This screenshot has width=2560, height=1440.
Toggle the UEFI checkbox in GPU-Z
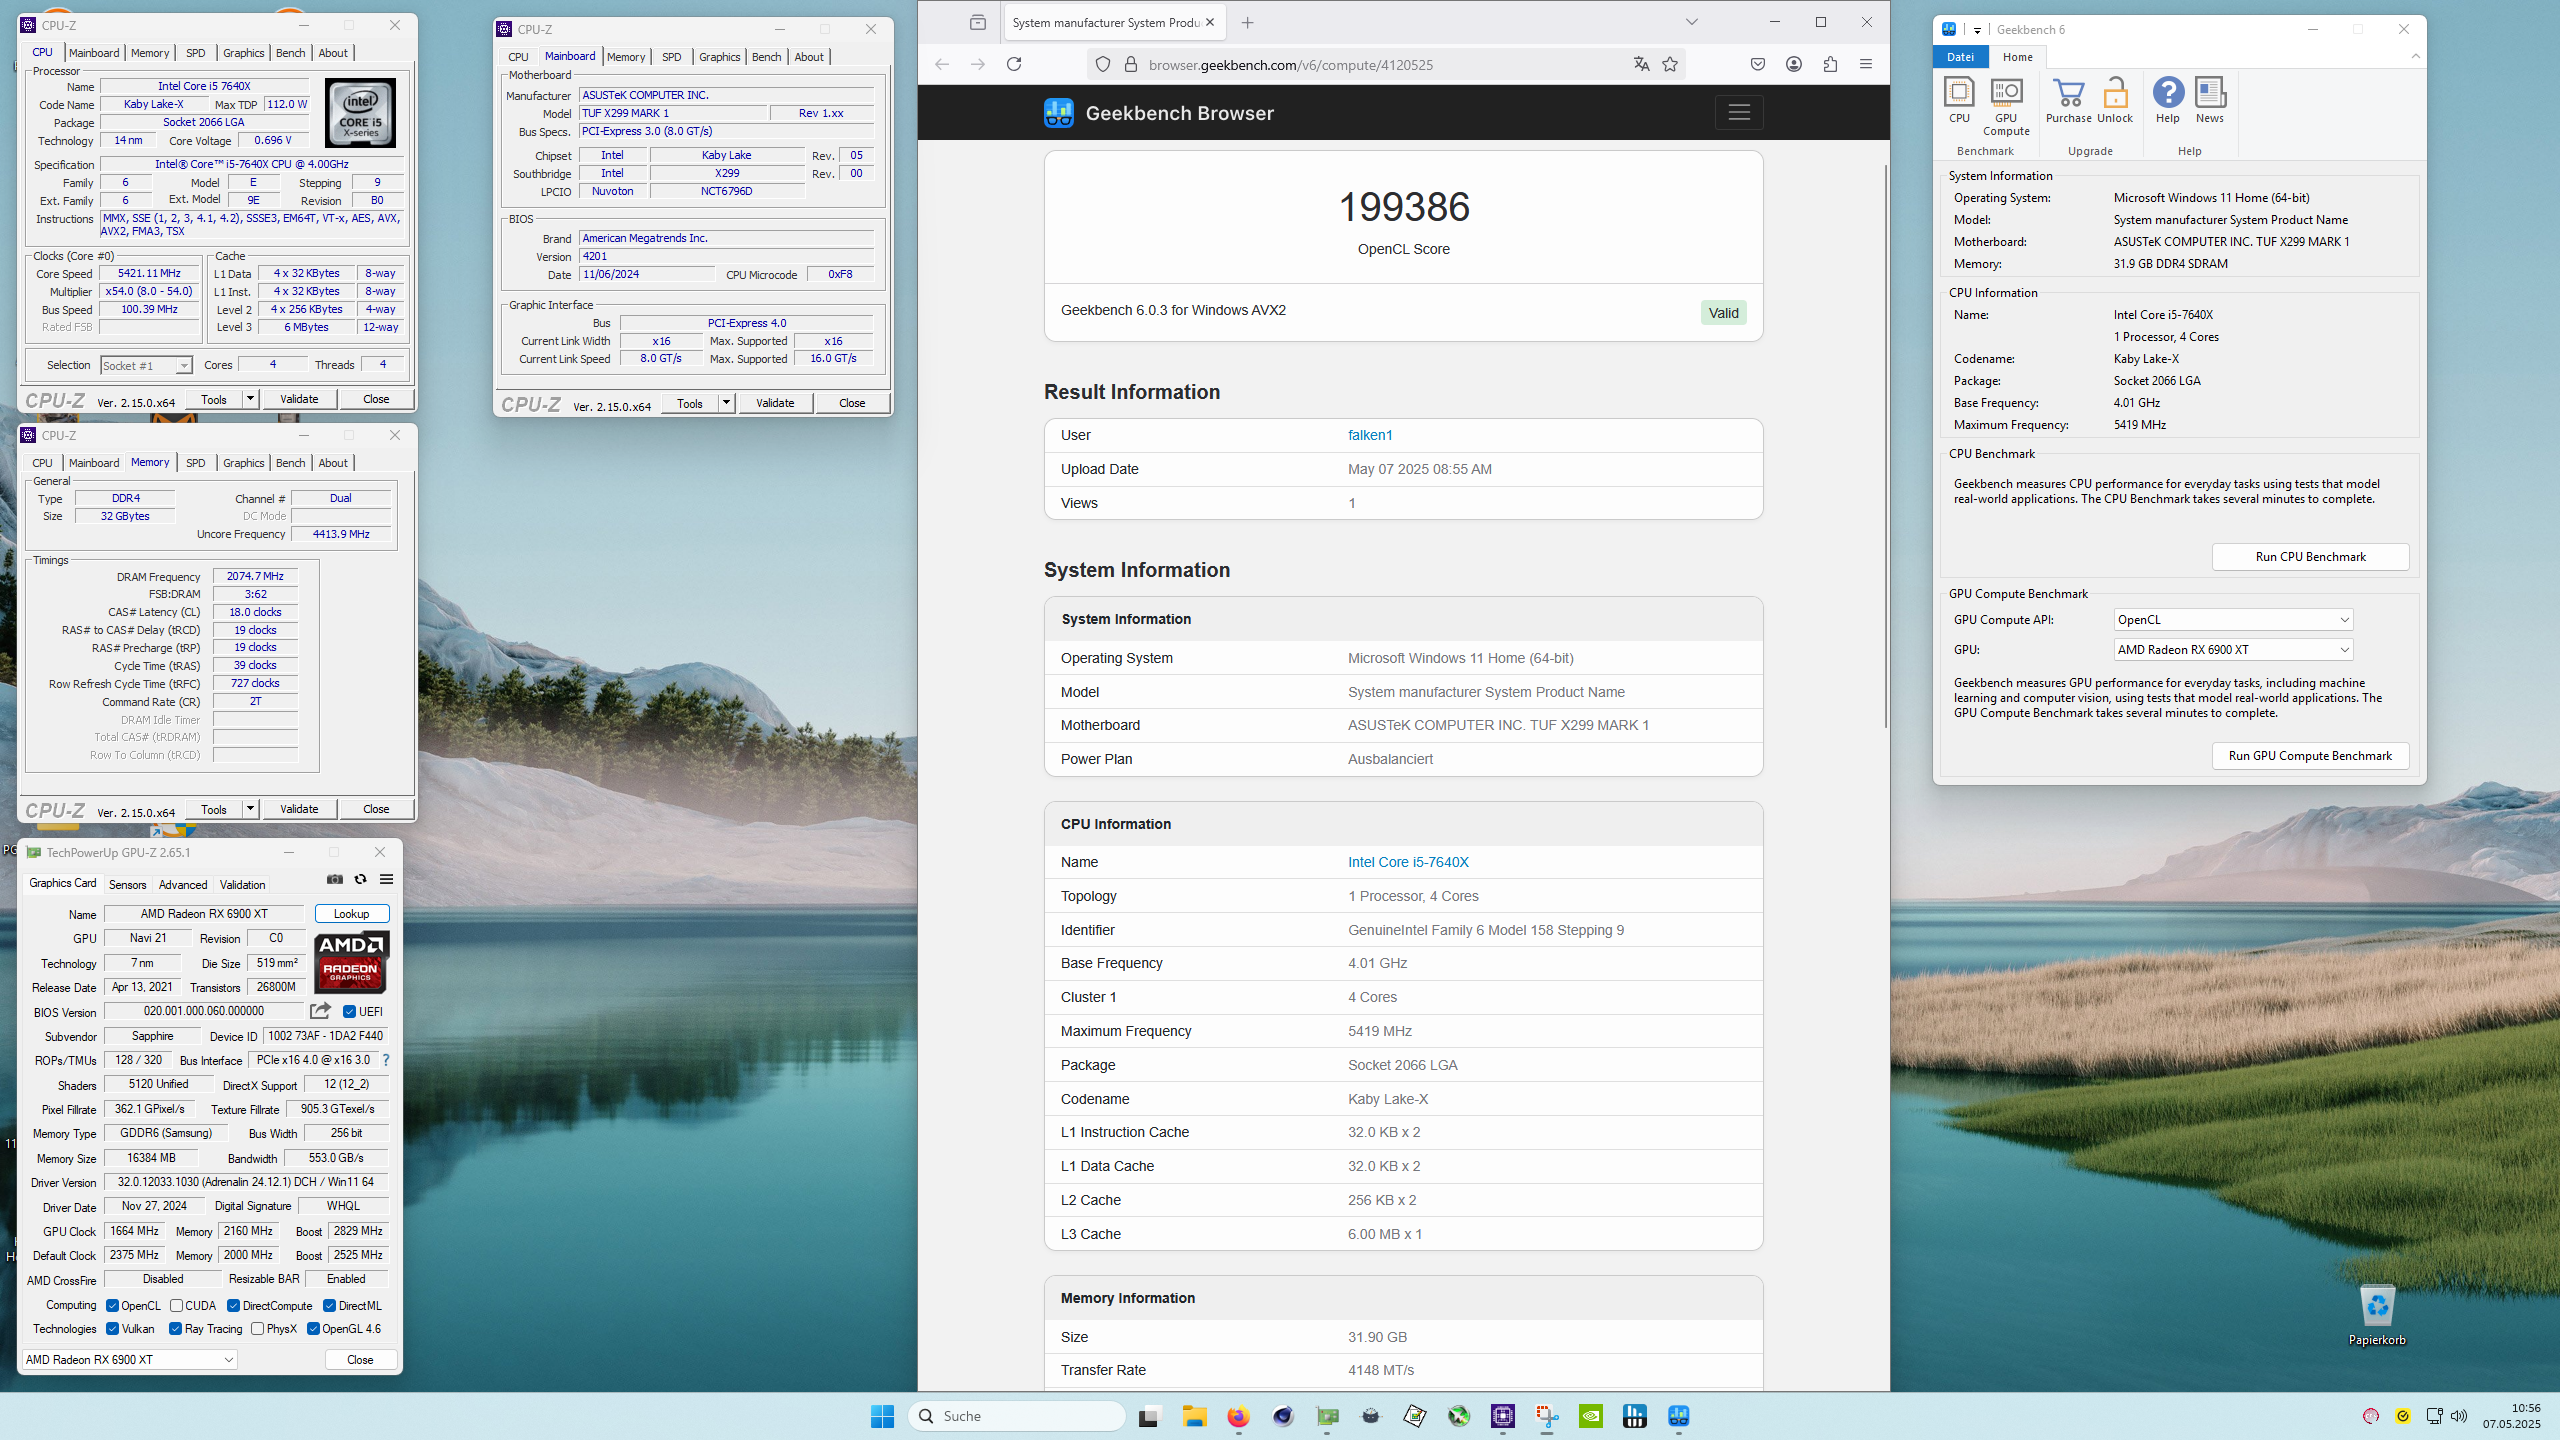[349, 1011]
